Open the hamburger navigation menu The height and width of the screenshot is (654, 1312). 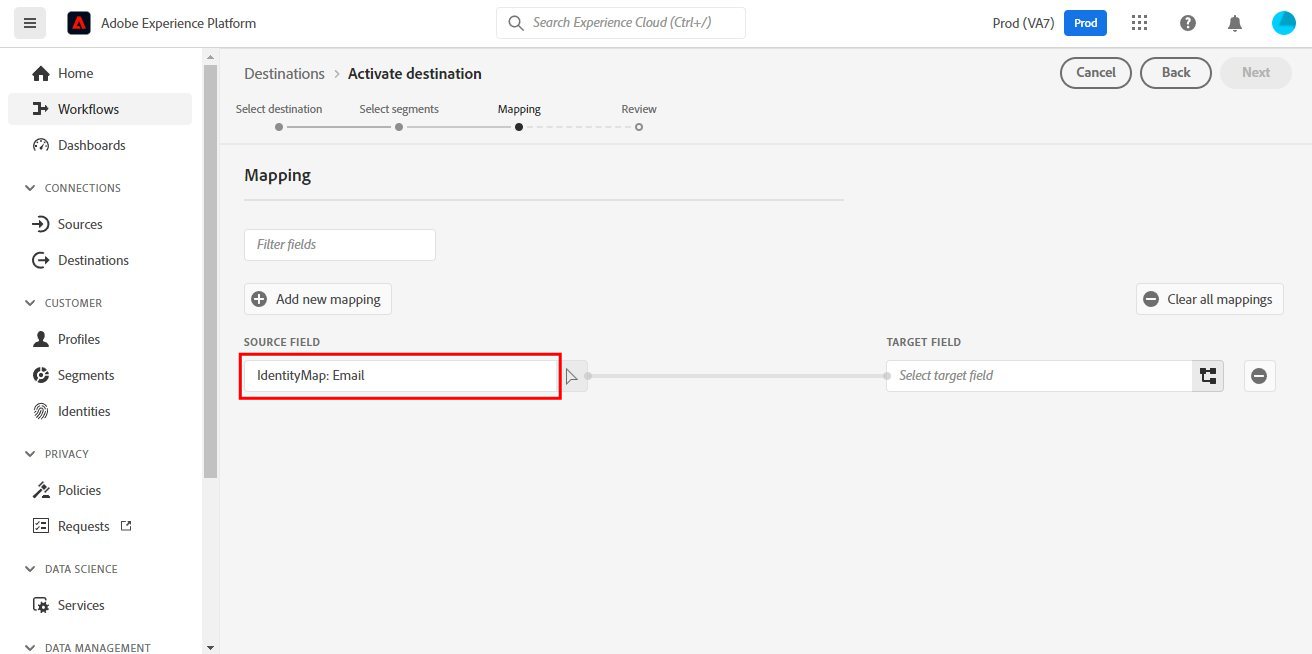(x=29, y=23)
